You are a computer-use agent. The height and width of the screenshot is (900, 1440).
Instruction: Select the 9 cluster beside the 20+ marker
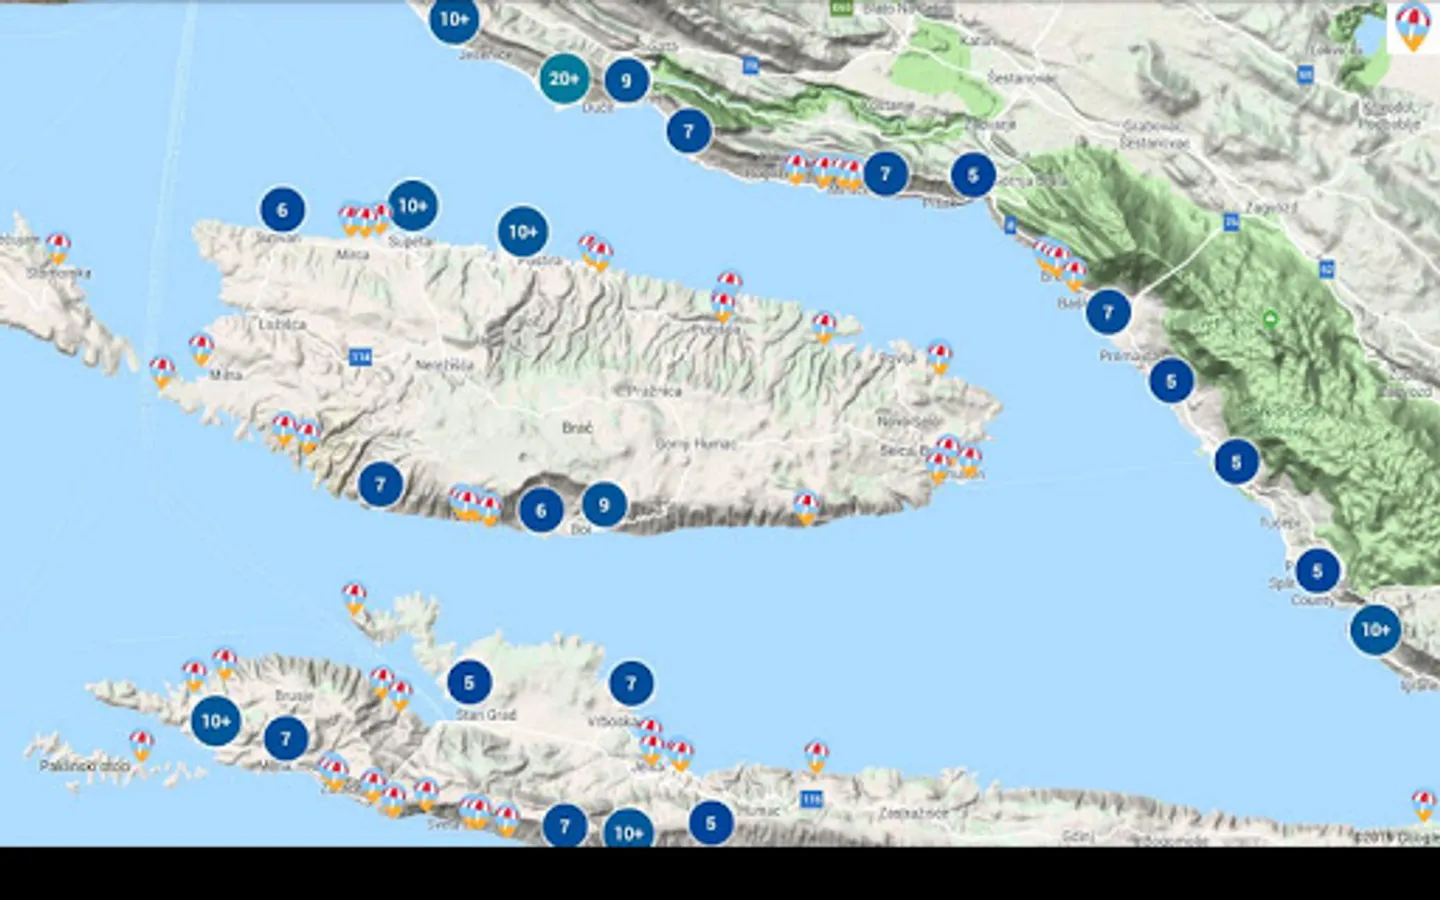[626, 81]
